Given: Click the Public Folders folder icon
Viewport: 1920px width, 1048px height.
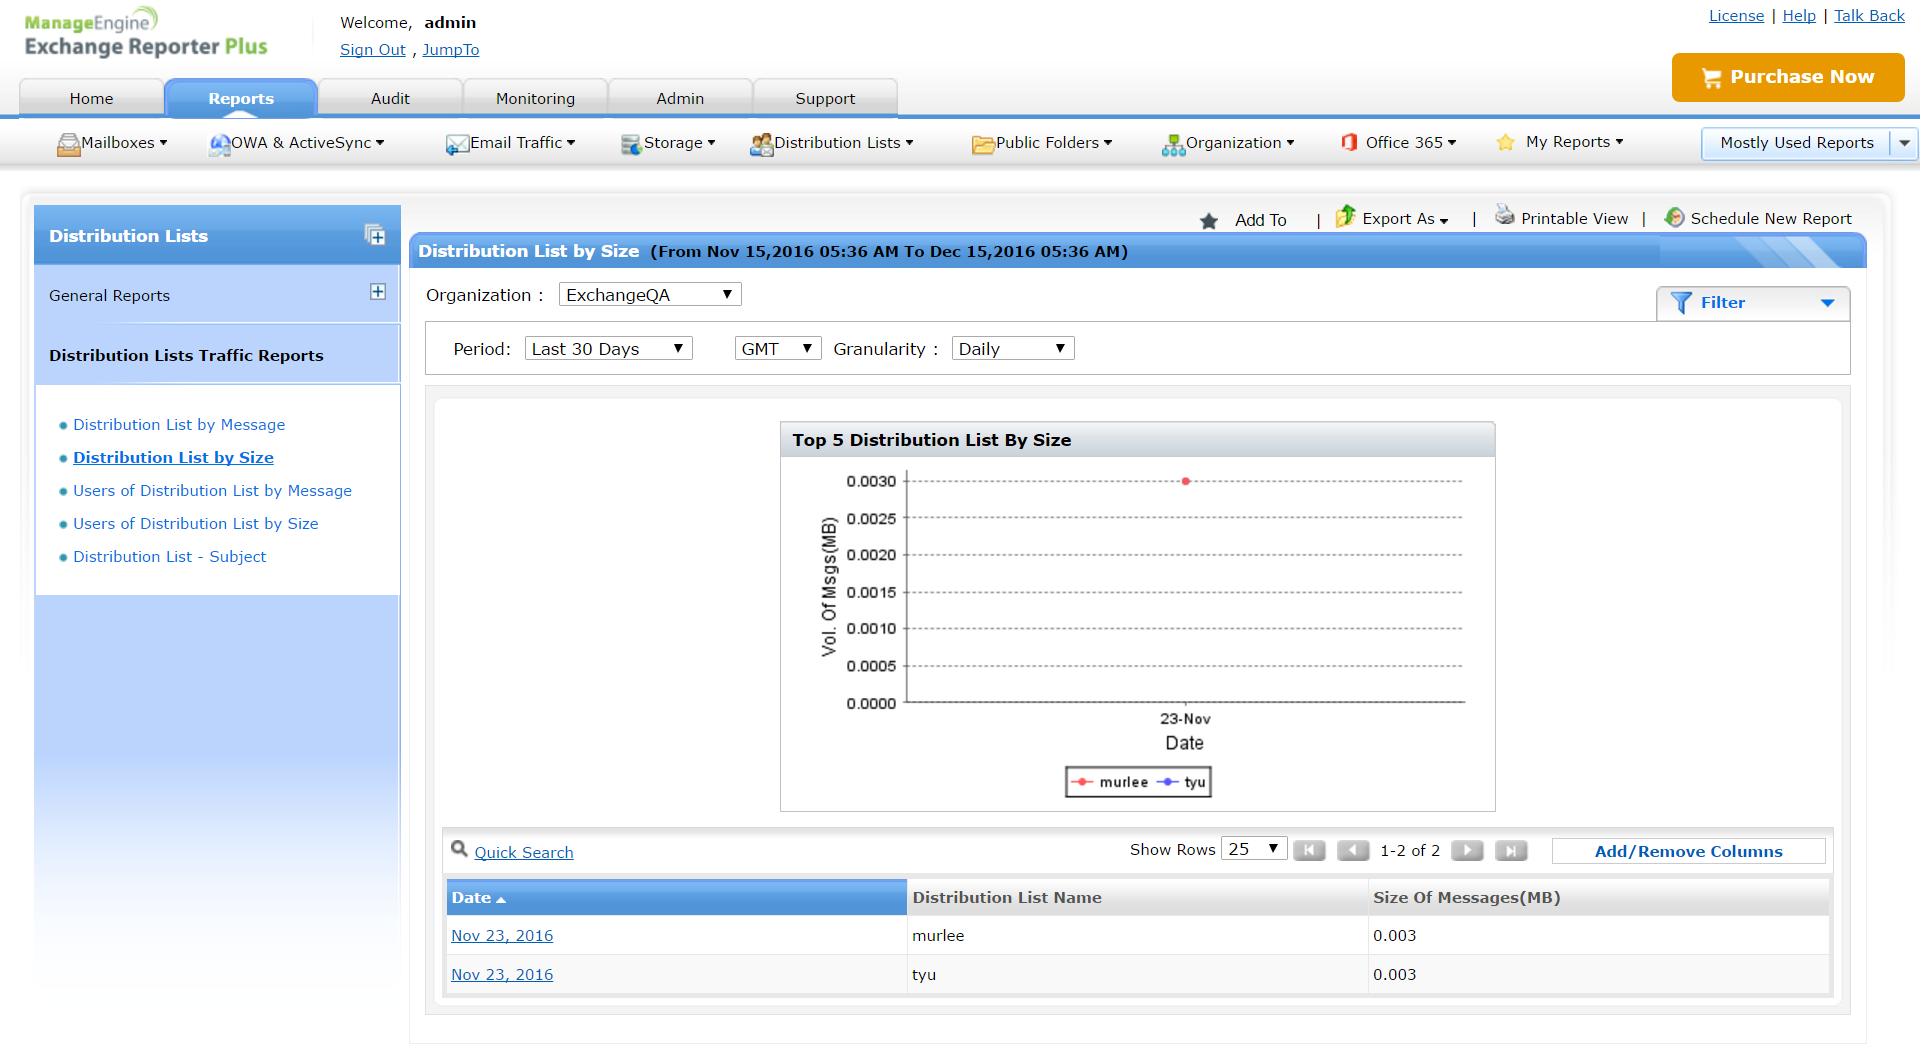Looking at the screenshot, I should pos(982,144).
